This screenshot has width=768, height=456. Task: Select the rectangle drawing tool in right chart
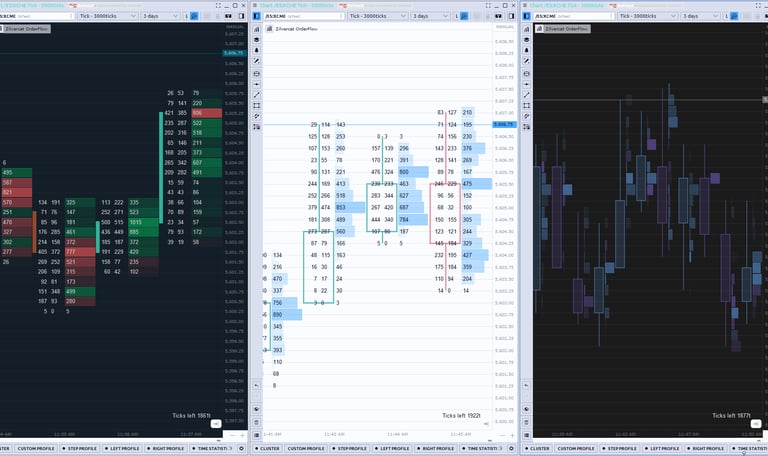point(526,106)
